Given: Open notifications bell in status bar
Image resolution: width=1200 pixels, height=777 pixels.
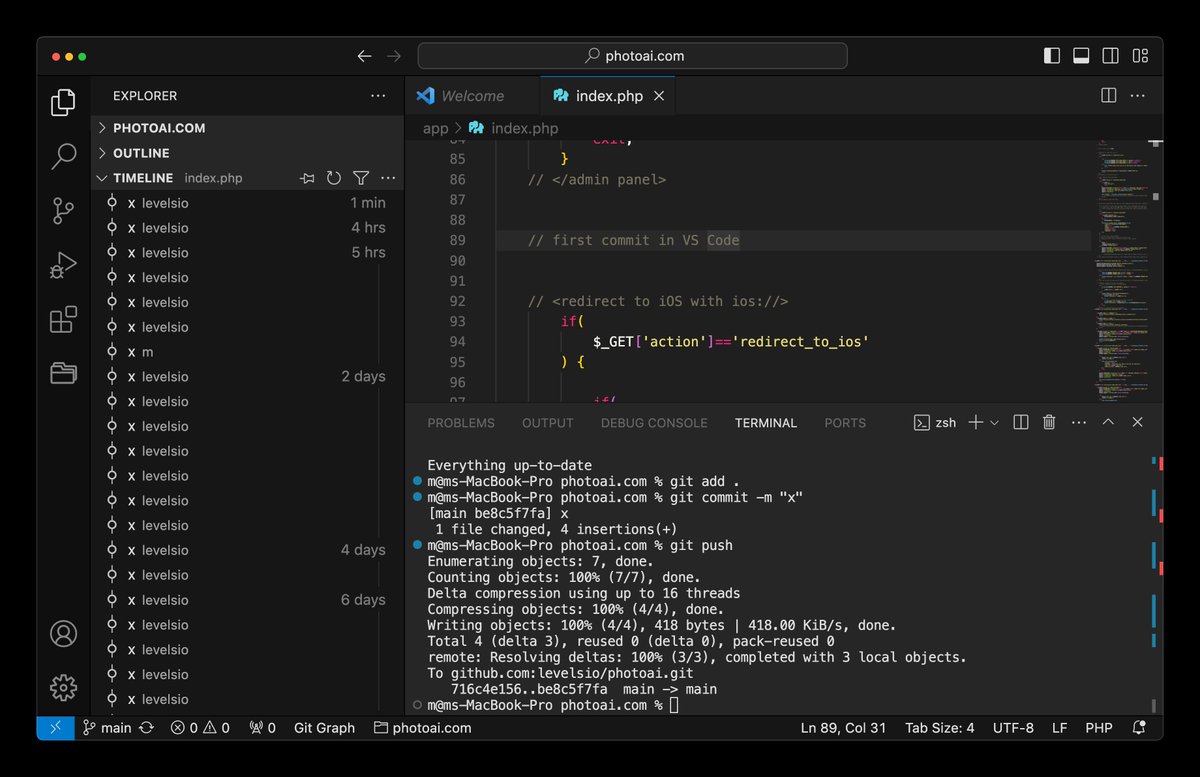Looking at the screenshot, I should [1139, 728].
